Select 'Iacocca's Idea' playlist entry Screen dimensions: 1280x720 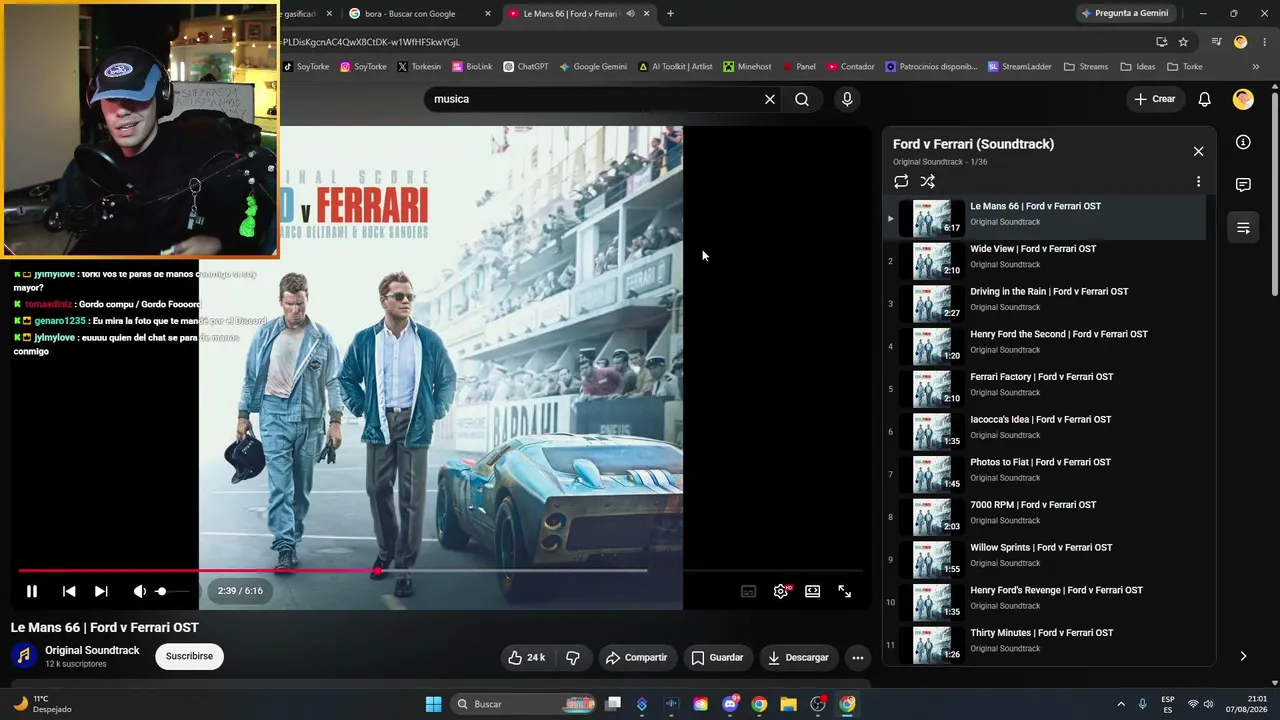click(1045, 432)
